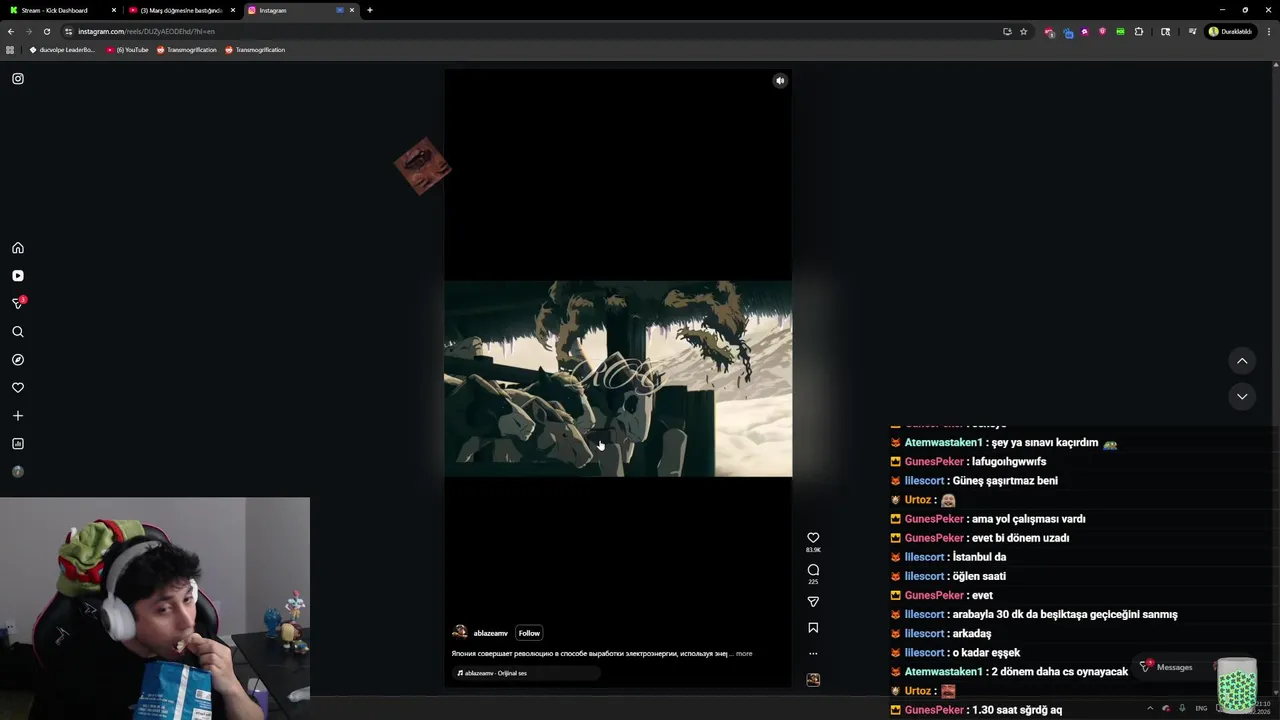Select the Instagram browser tab
The width and height of the screenshot is (1280, 720).
click(300, 10)
